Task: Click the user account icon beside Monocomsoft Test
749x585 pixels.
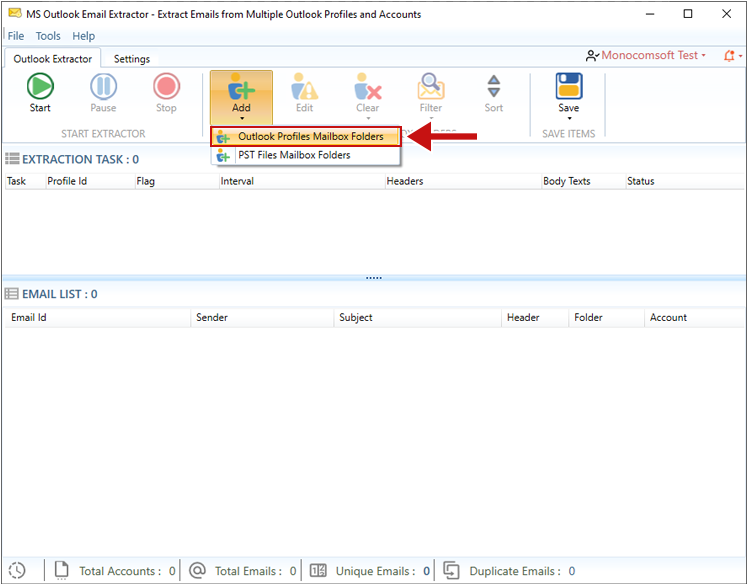Action: (592, 56)
